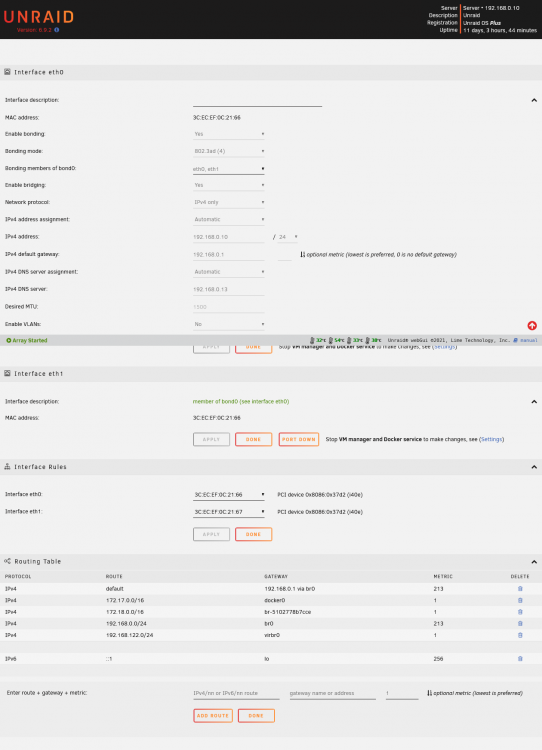
Task: Click the green Array Started status icon
Action: [9, 341]
